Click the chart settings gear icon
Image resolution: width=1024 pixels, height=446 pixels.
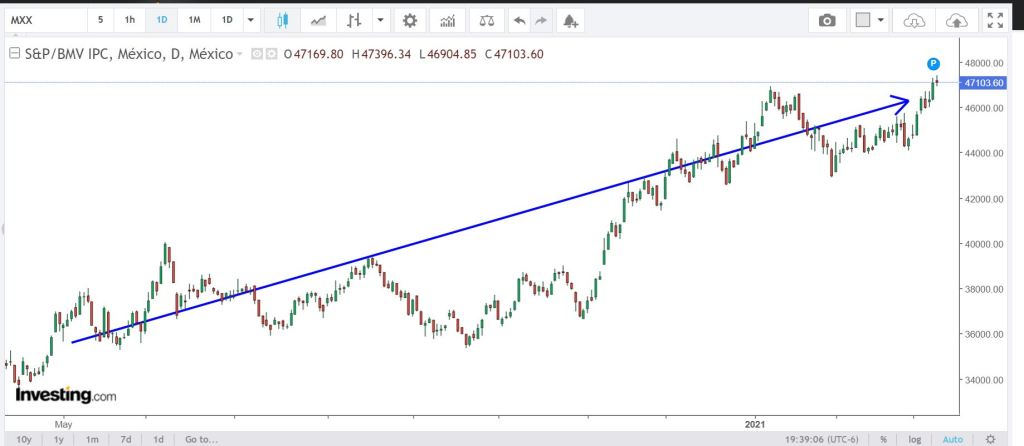click(x=409, y=20)
